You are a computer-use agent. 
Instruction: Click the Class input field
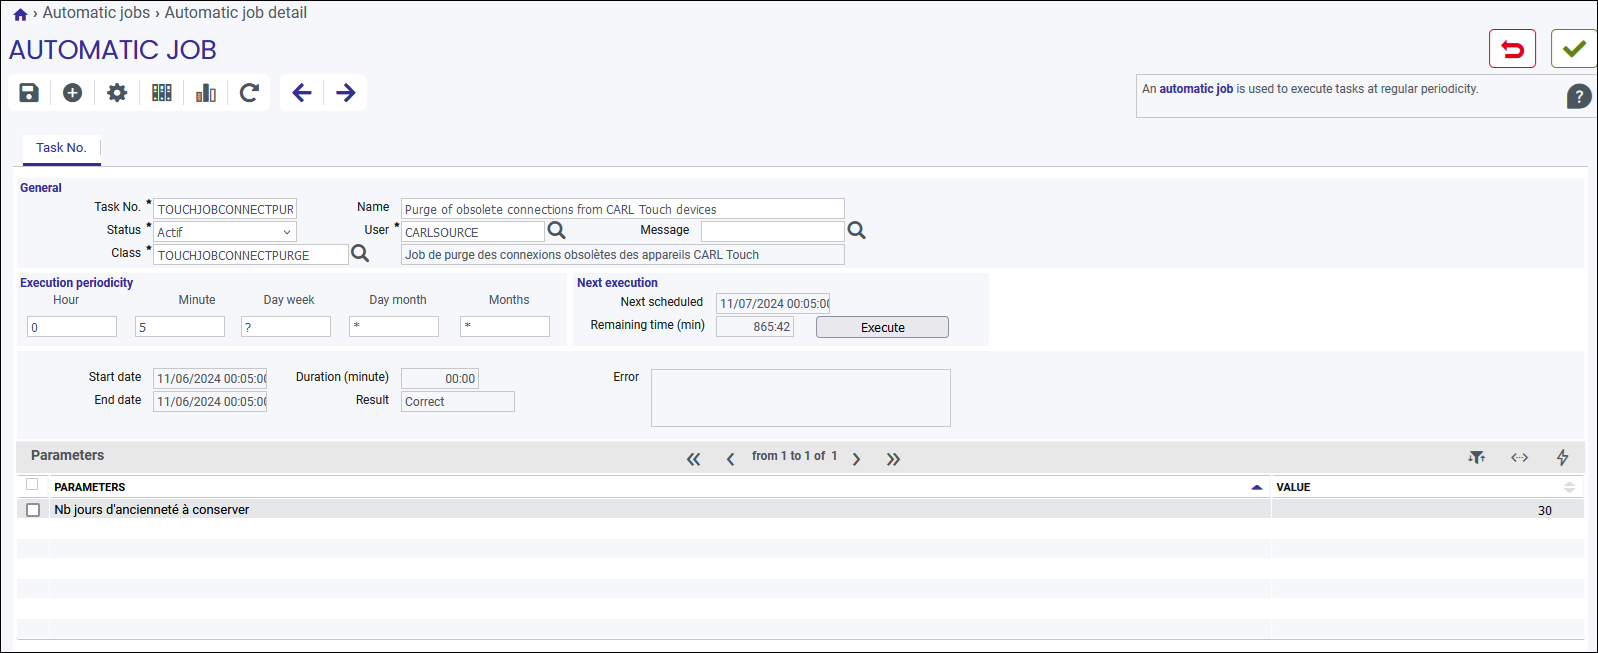click(x=251, y=255)
